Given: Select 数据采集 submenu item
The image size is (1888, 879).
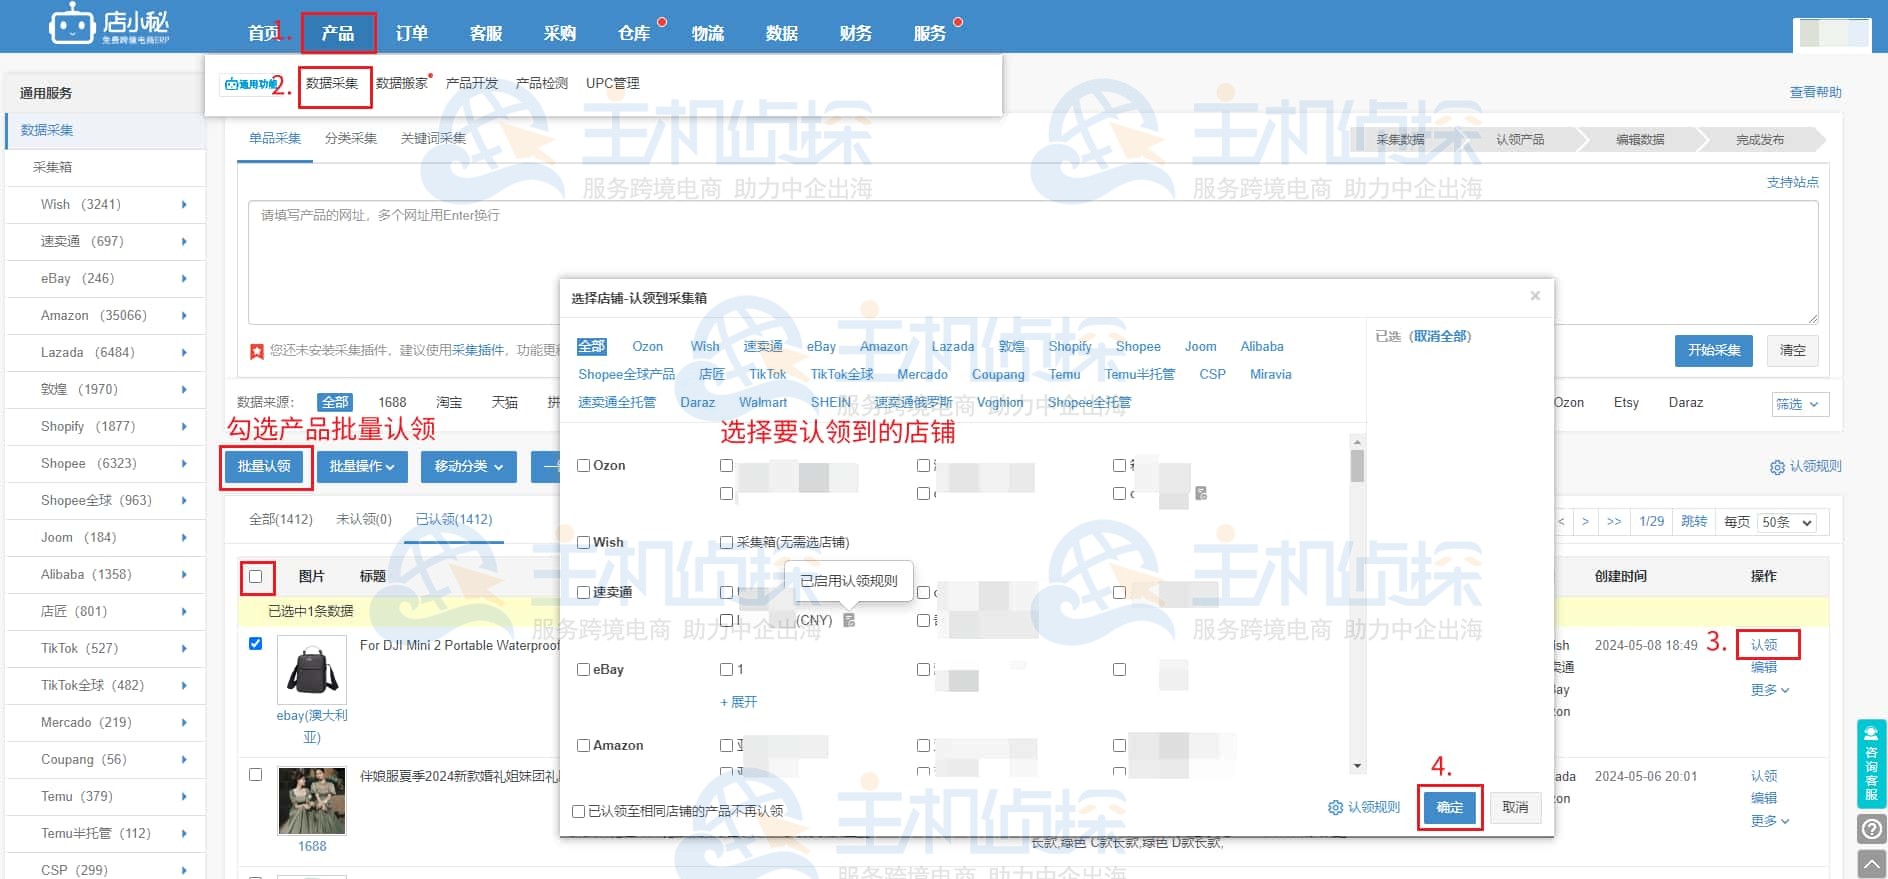Looking at the screenshot, I should [x=332, y=83].
